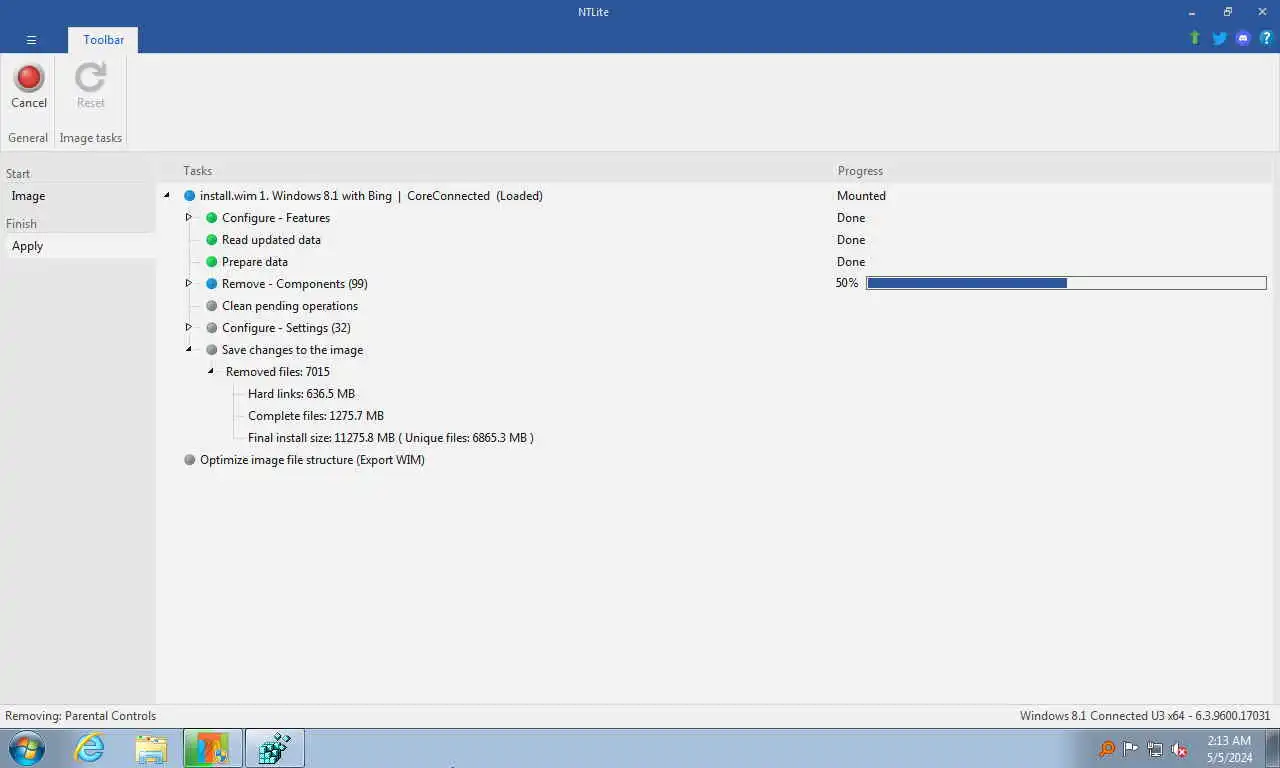Click the greyed Reset arrow icon

point(90,78)
